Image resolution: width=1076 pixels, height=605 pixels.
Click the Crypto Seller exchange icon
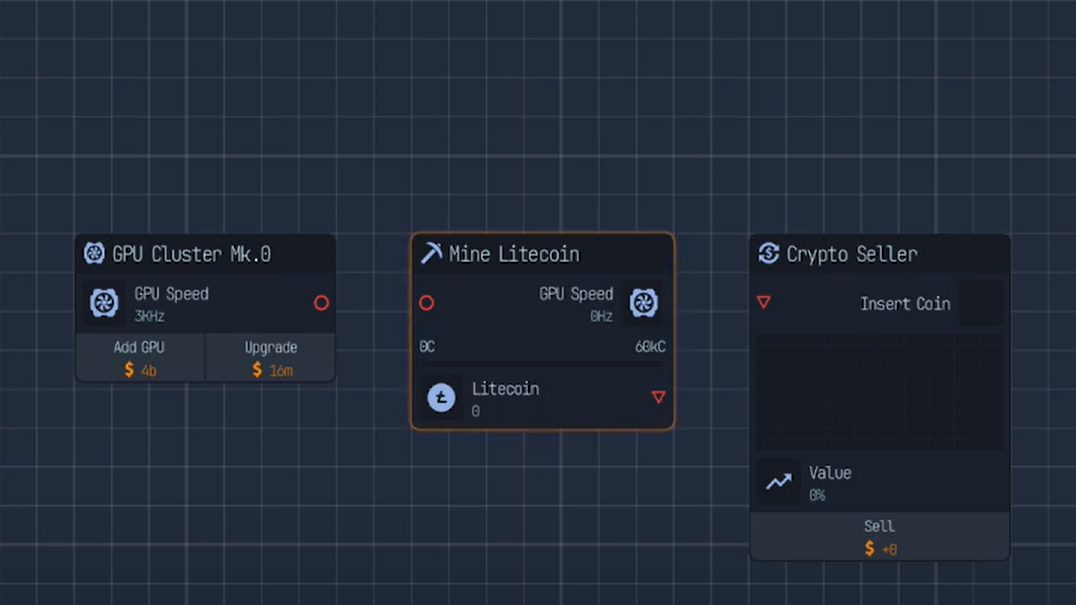pyautogui.click(x=768, y=253)
